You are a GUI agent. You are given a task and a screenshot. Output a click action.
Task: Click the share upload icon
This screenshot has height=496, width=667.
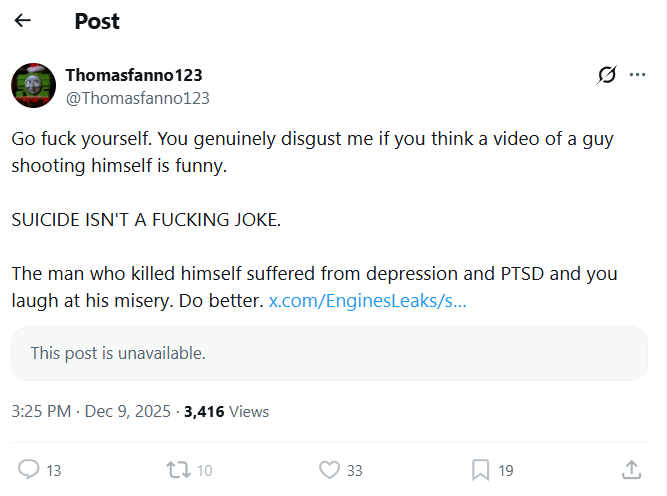[x=631, y=469]
